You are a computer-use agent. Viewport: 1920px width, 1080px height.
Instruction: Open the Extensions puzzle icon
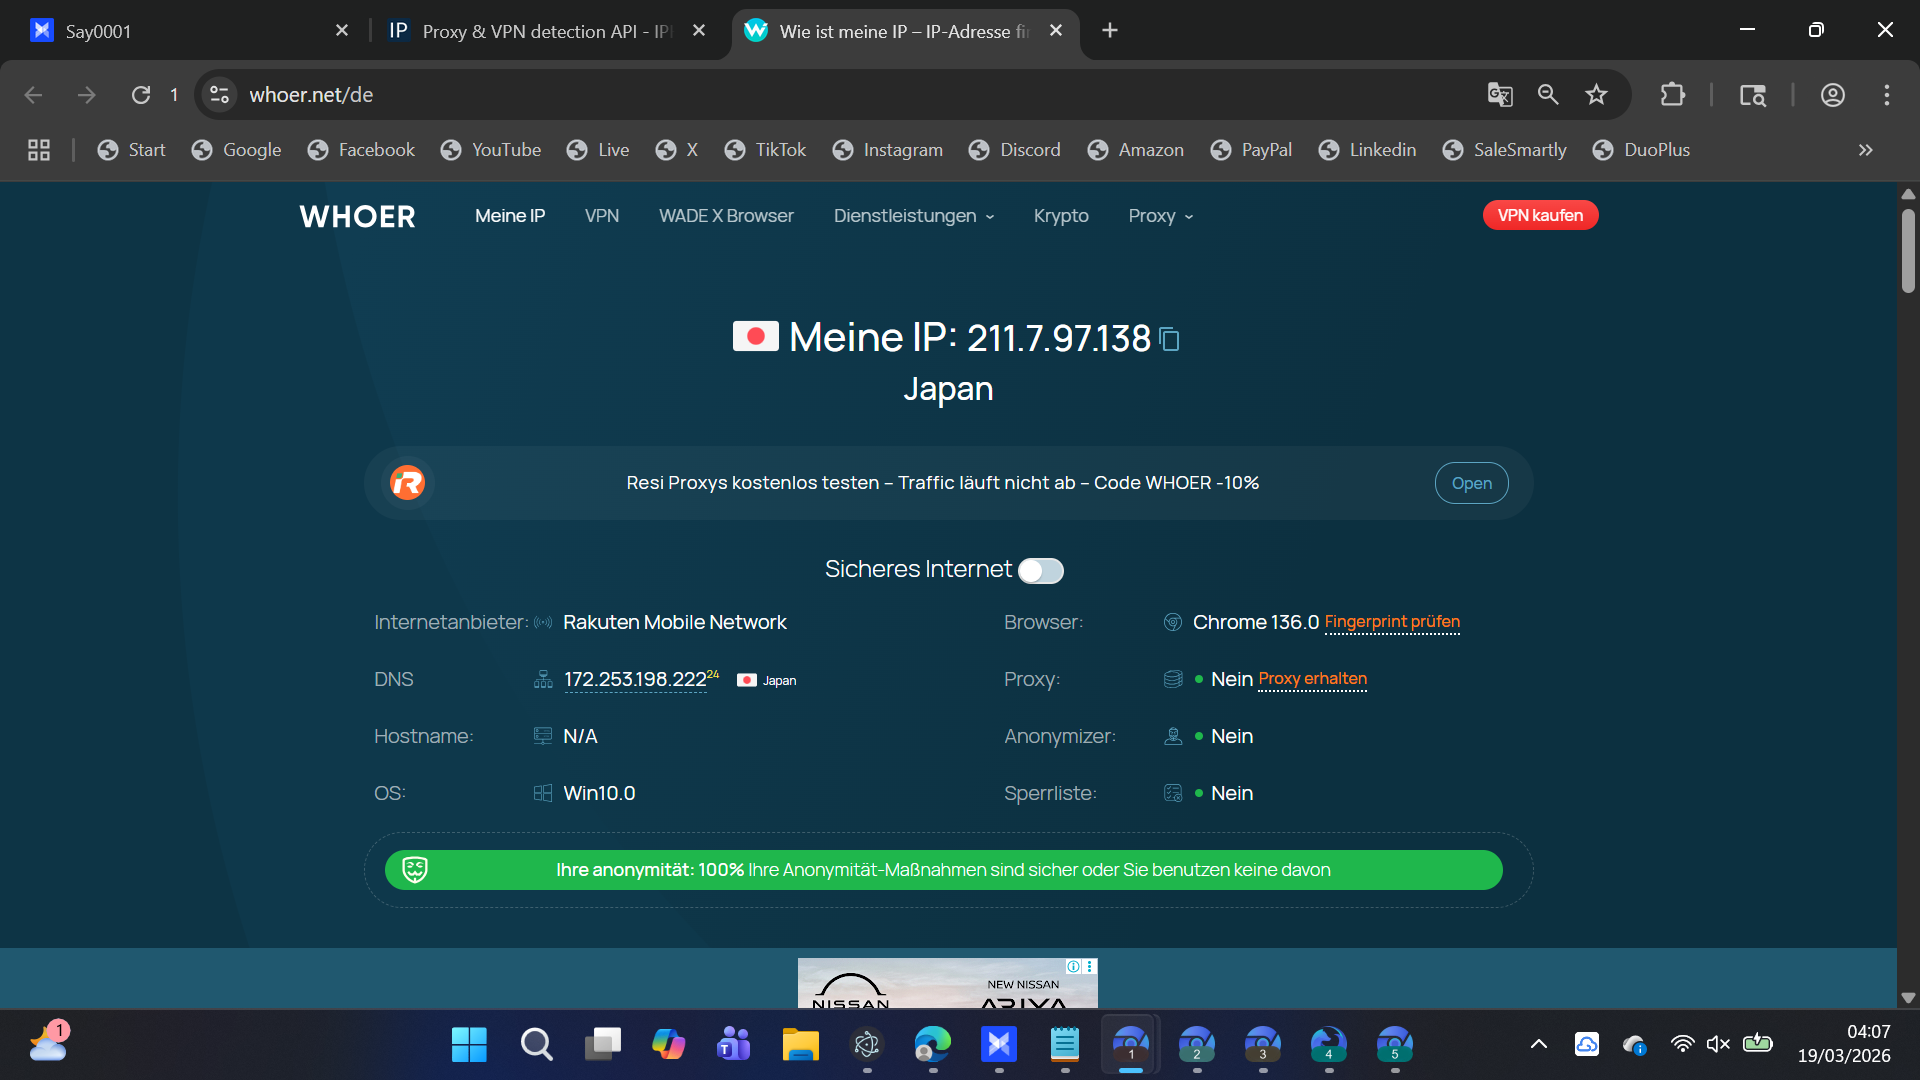(1672, 95)
